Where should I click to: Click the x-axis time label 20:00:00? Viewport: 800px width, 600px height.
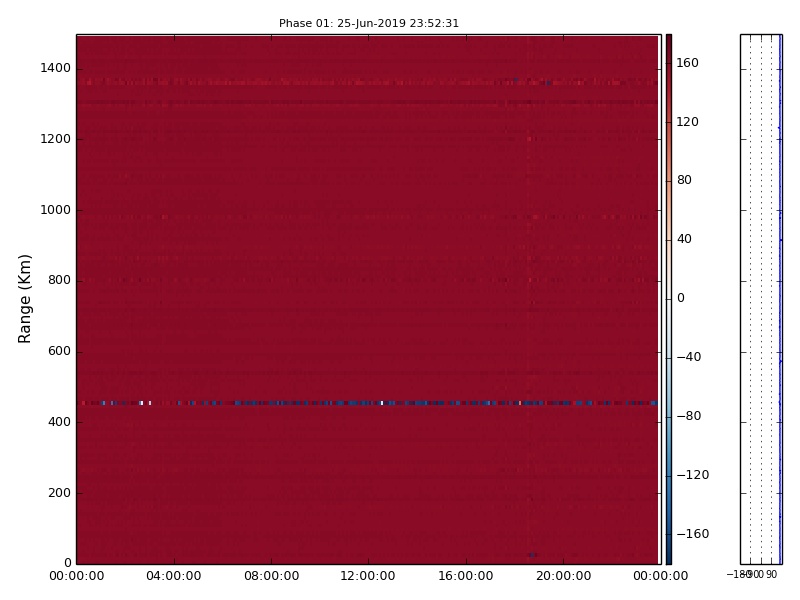coord(563,576)
